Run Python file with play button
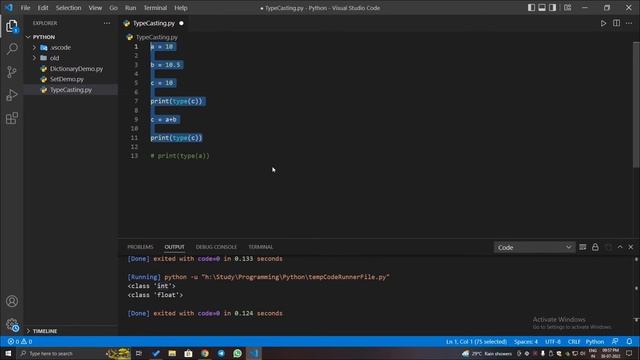Viewport: 640px width, 360px height. point(603,23)
